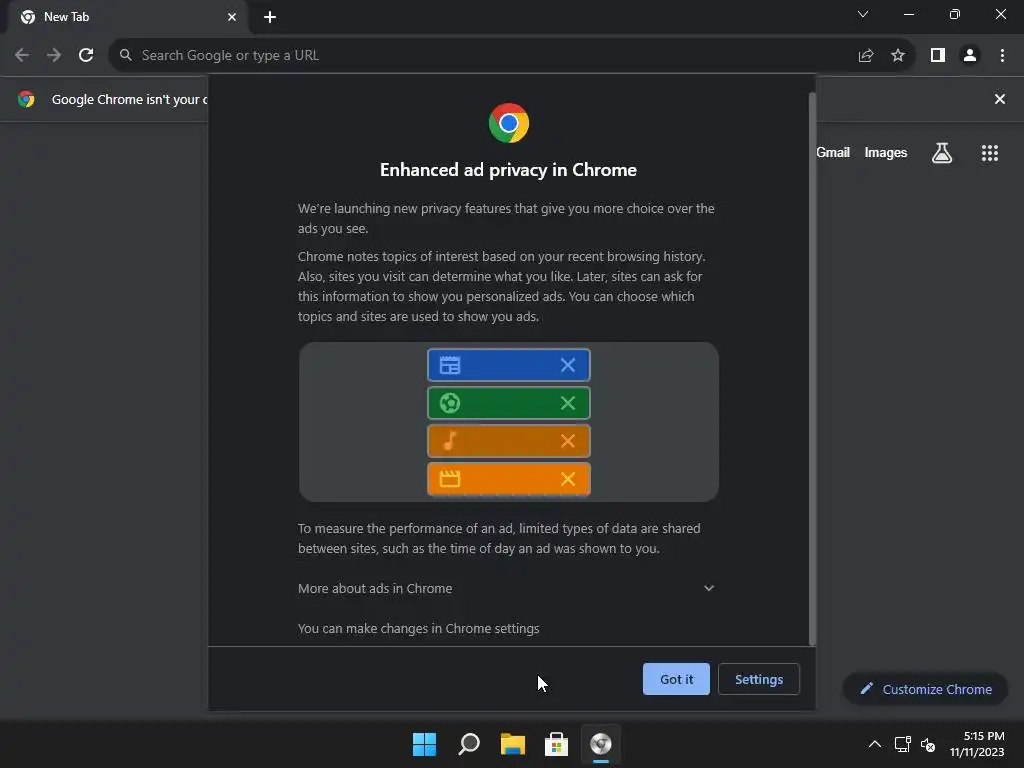This screenshot has width=1024, height=768.
Task: Open File Explorer from taskbar
Action: [513, 744]
